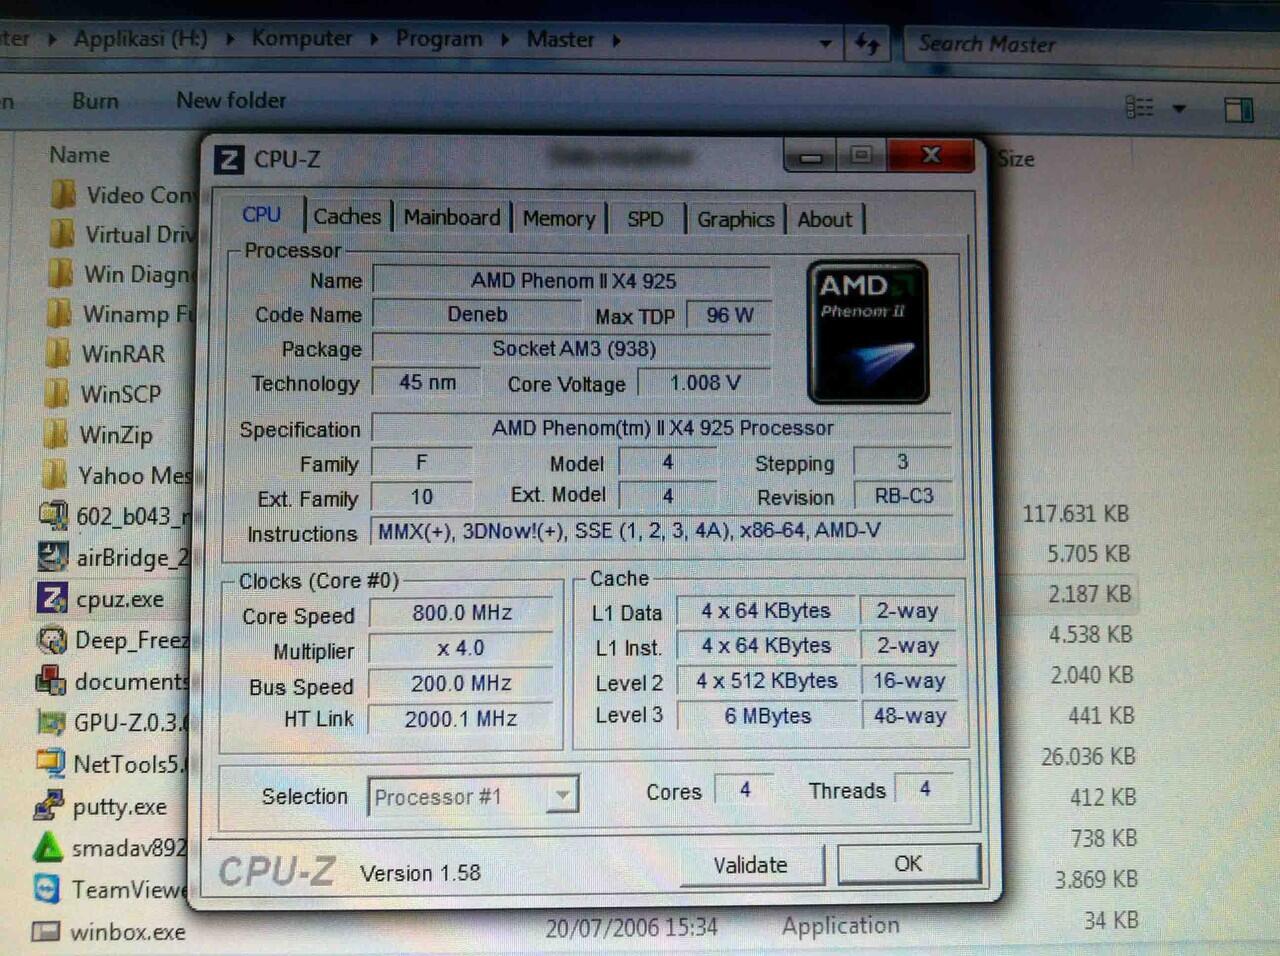Select the 602_b043 installer file icon
This screenshot has height=956, width=1280.
(54, 515)
